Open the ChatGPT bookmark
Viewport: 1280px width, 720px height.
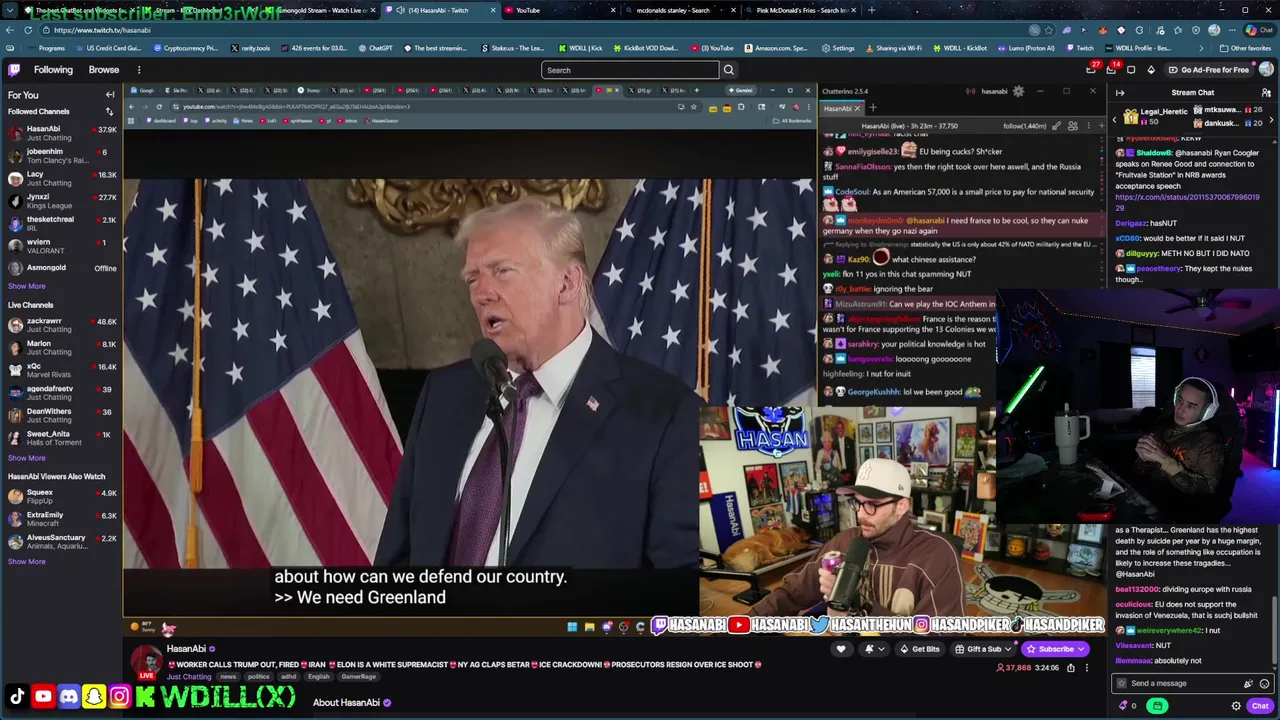tap(376, 48)
